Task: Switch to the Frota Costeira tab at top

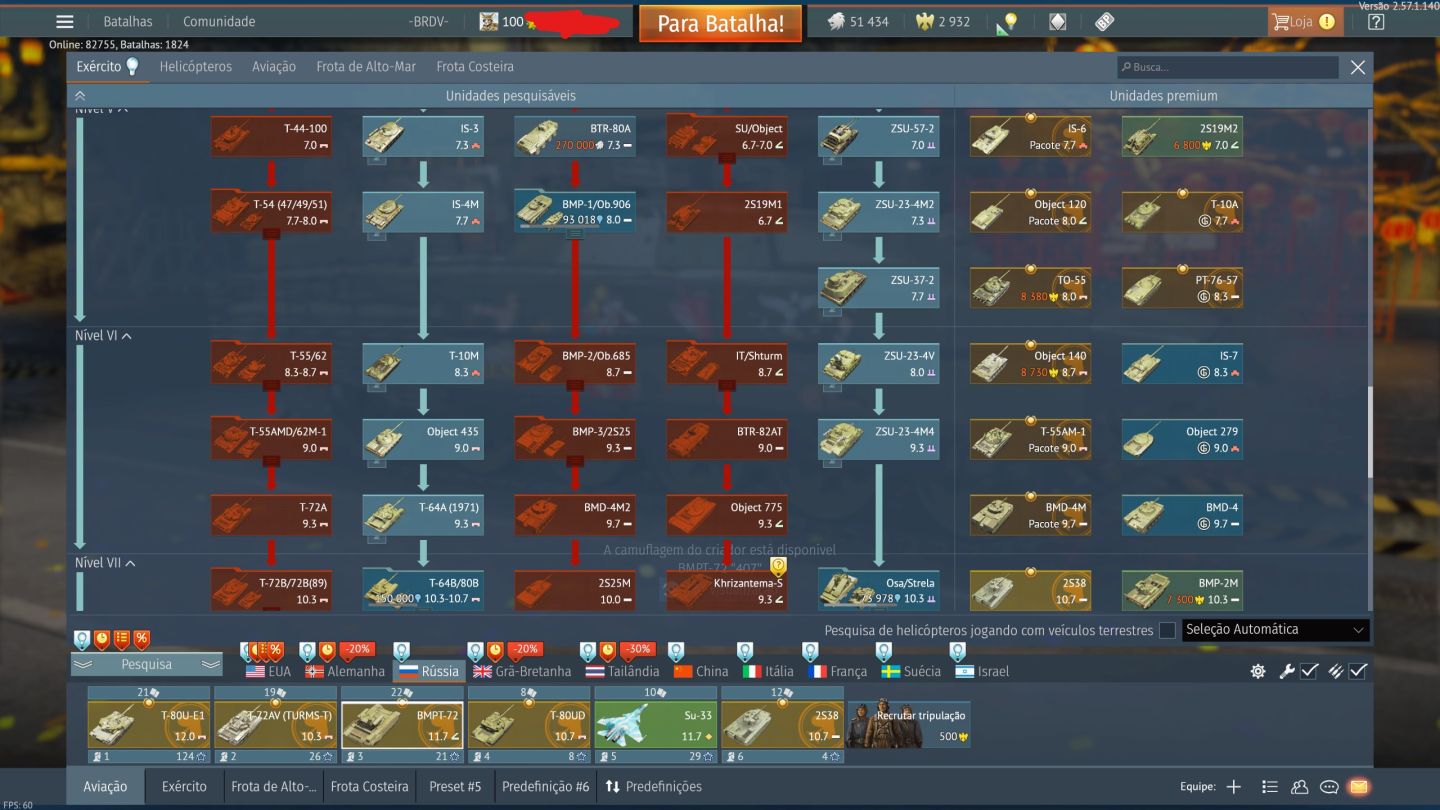Action: (x=475, y=67)
